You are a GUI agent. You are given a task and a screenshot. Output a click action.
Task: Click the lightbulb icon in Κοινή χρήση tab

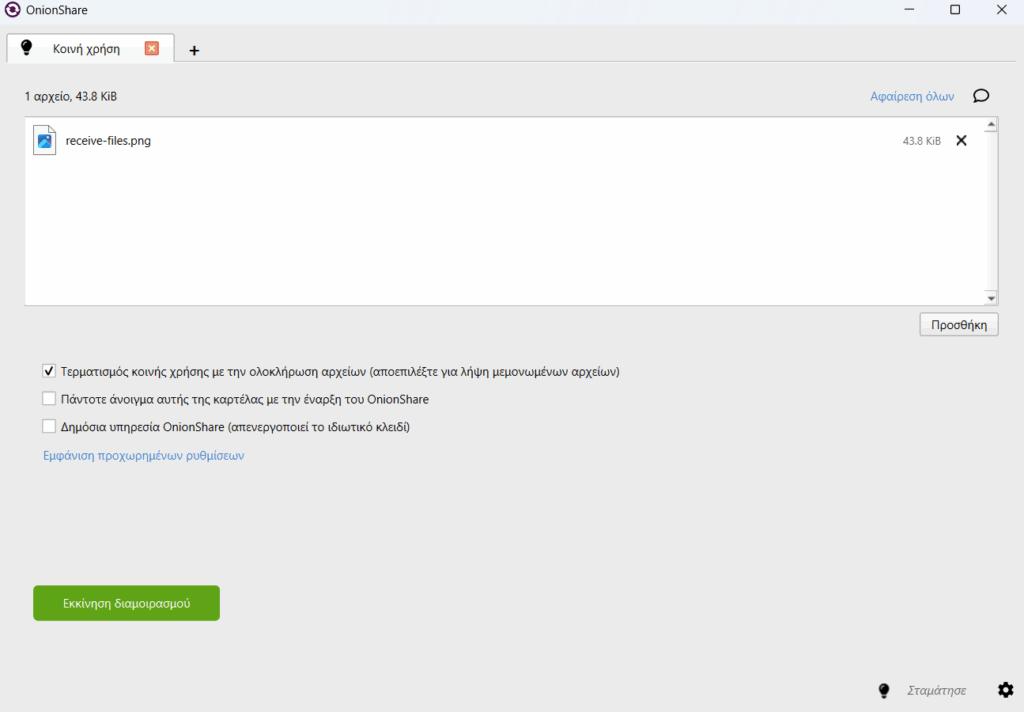(x=27, y=48)
